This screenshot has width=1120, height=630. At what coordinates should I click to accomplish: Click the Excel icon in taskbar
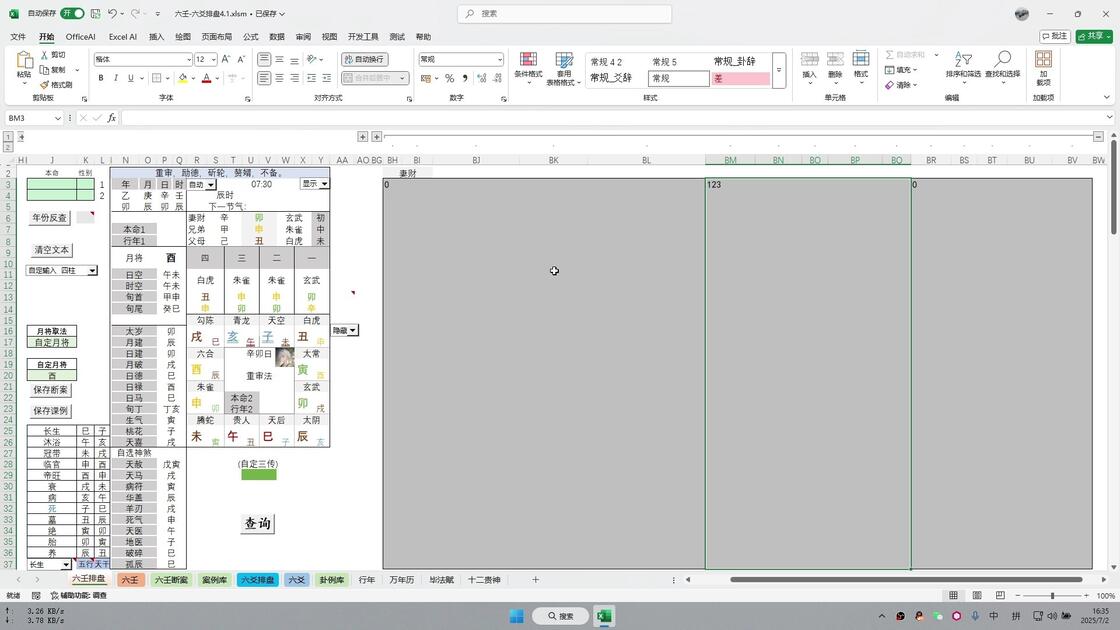click(x=604, y=616)
